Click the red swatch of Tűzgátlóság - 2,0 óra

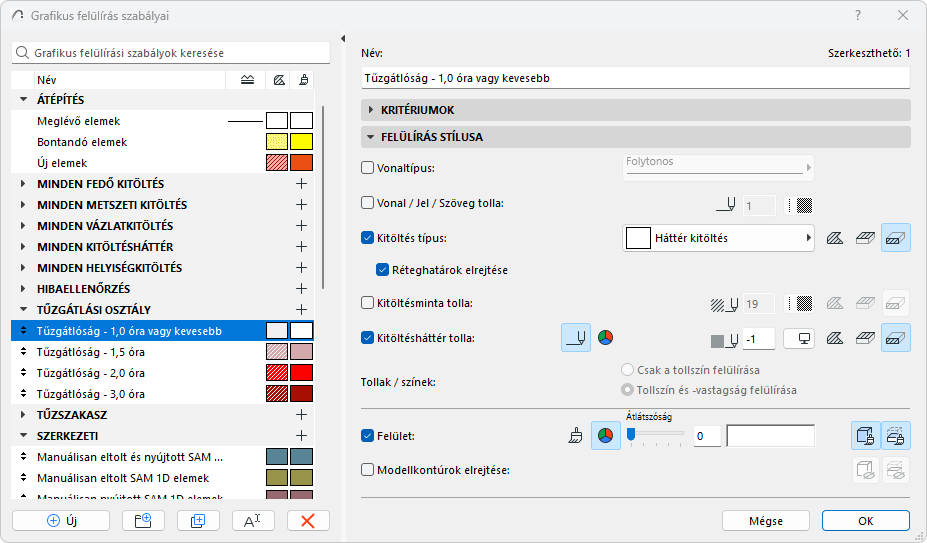(x=301, y=373)
